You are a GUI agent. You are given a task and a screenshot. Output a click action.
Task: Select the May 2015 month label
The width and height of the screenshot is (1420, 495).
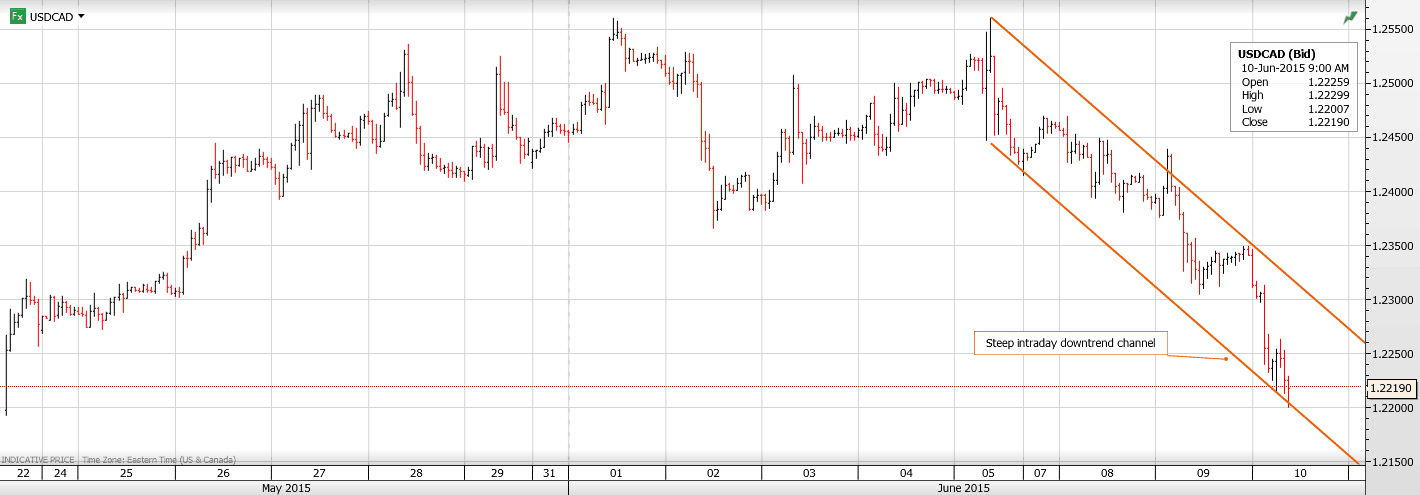(x=285, y=488)
